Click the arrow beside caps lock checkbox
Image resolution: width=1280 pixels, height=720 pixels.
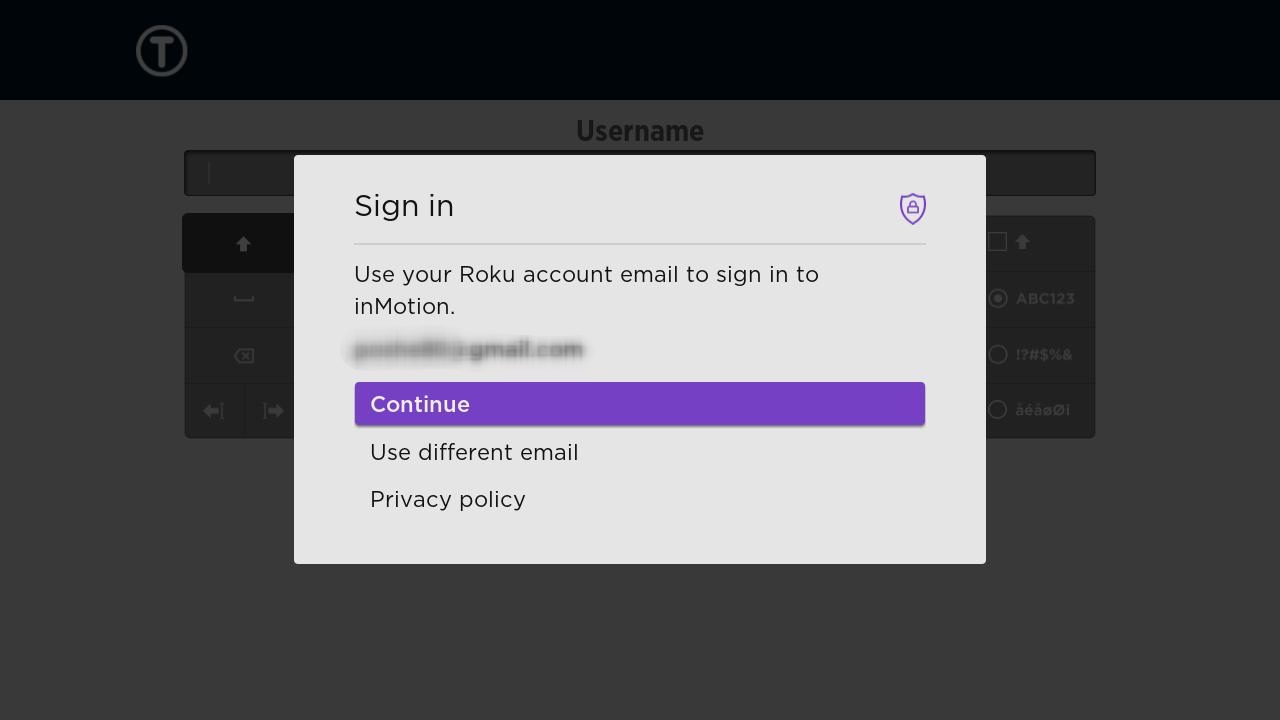(1022, 242)
